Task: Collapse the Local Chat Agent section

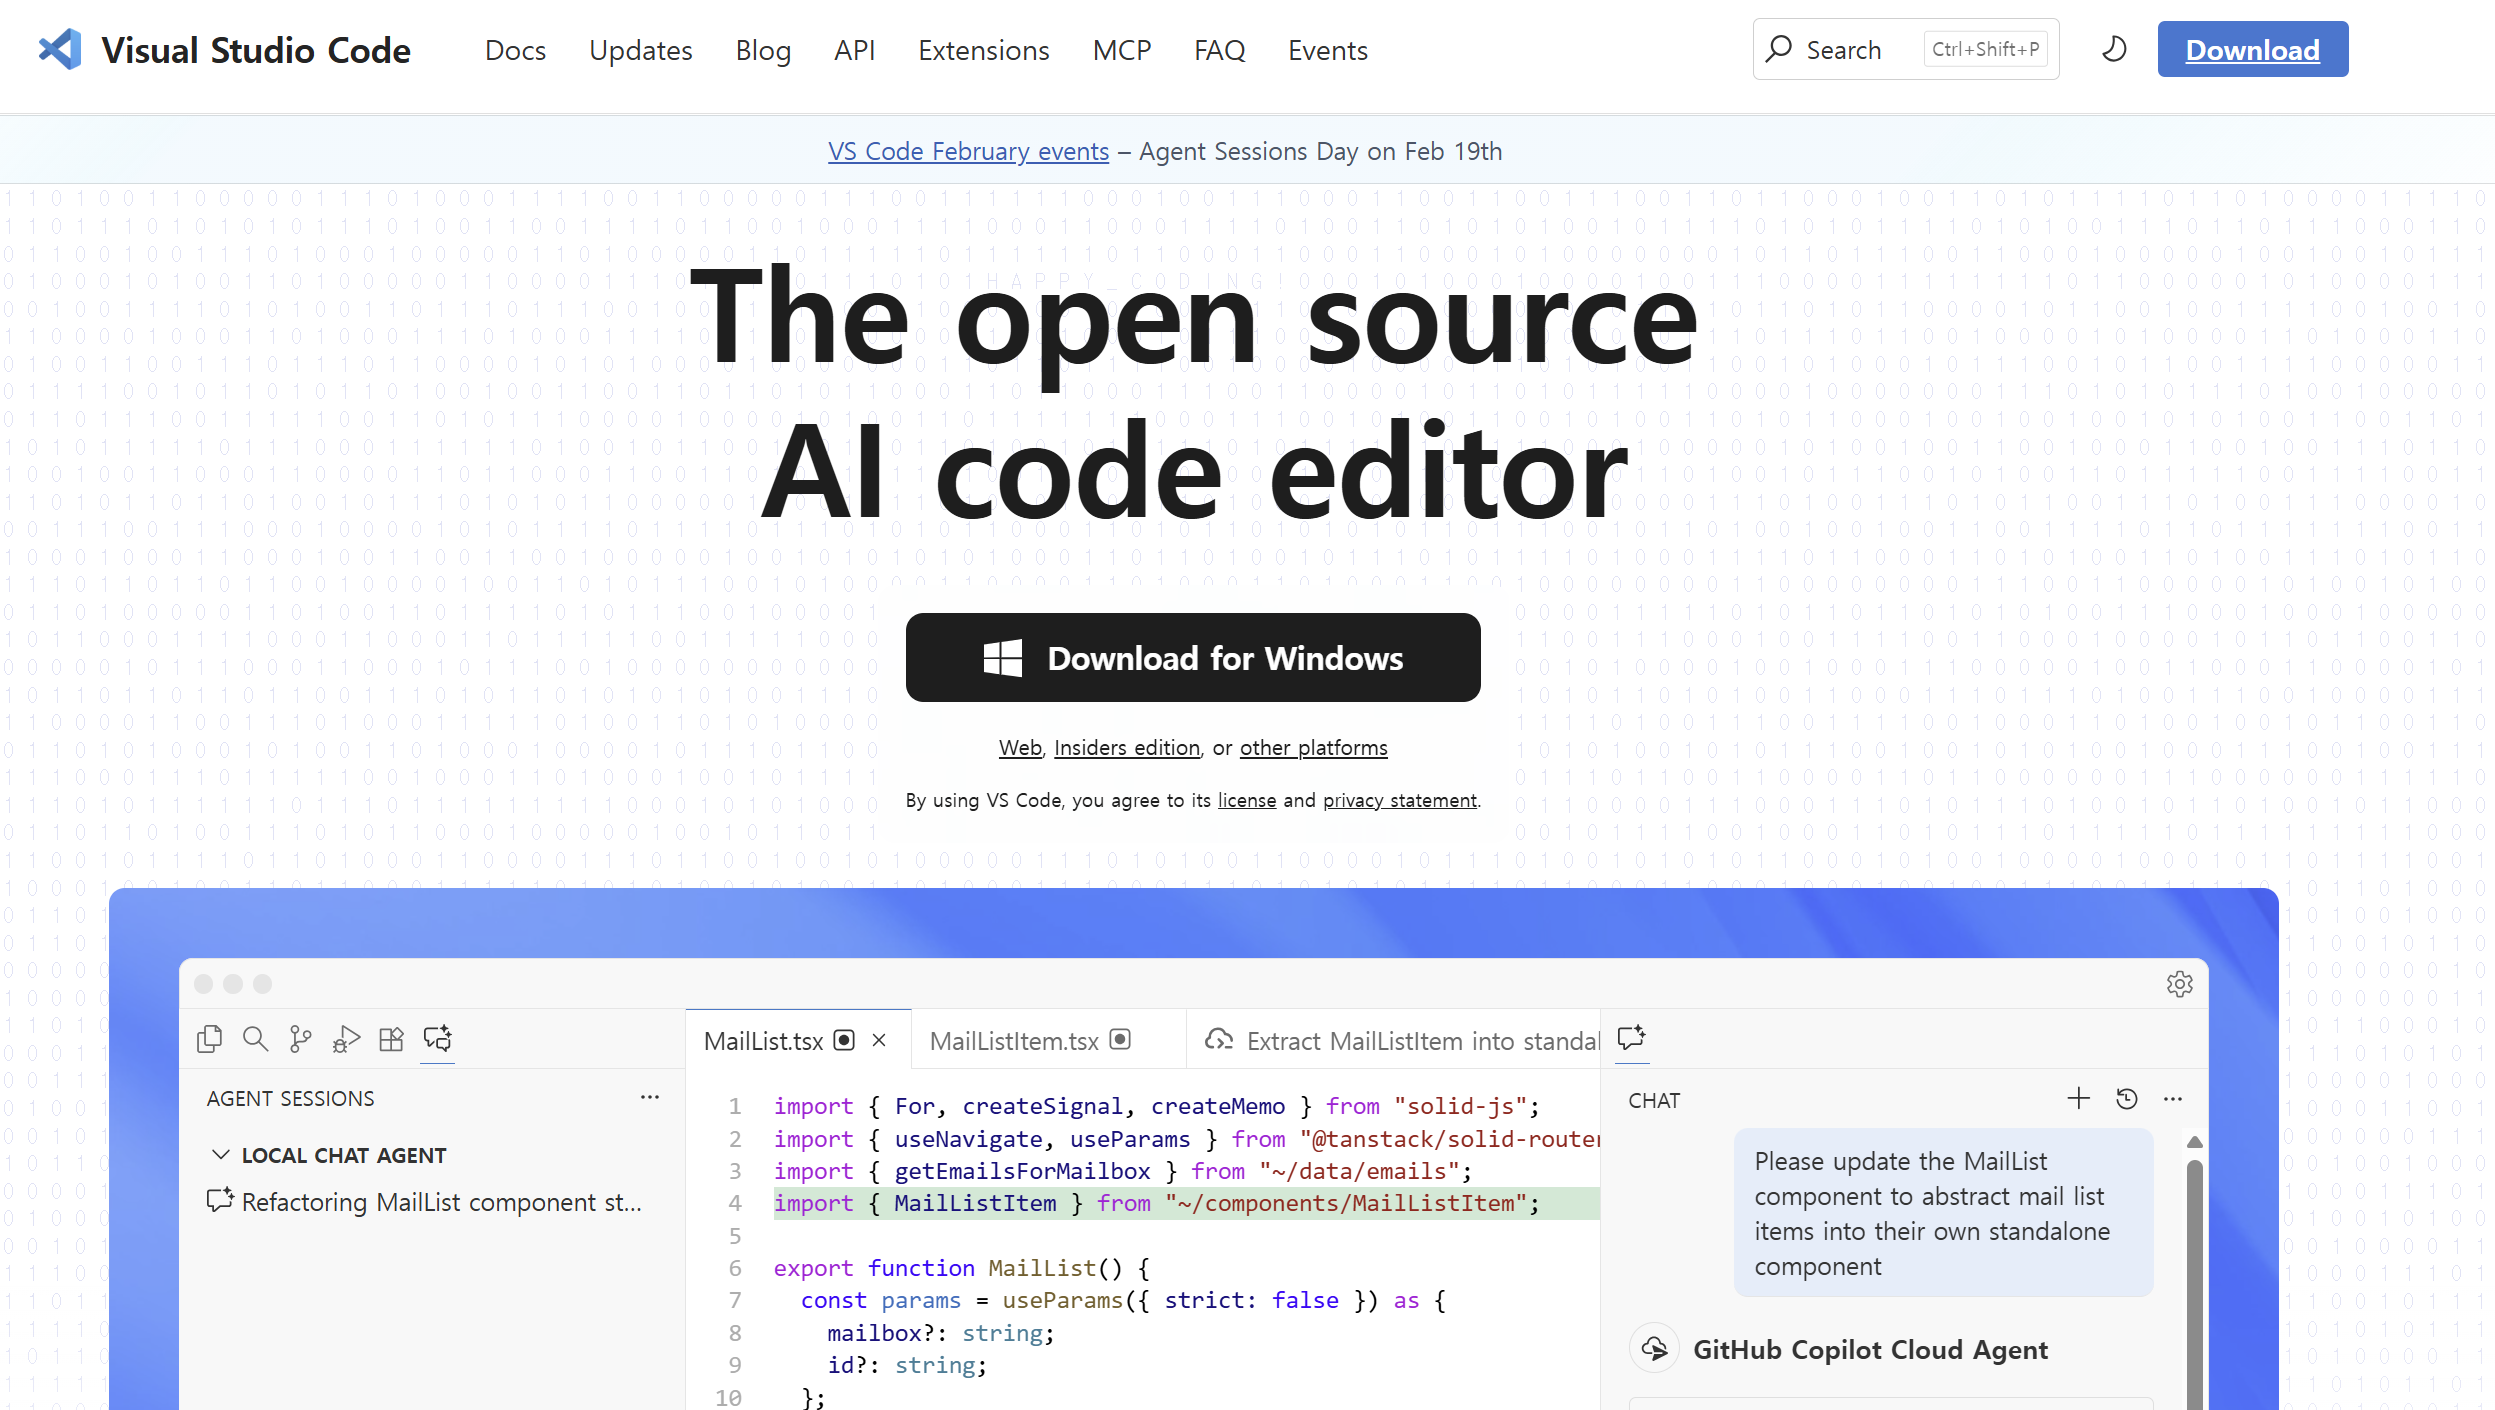Action: [221, 1155]
